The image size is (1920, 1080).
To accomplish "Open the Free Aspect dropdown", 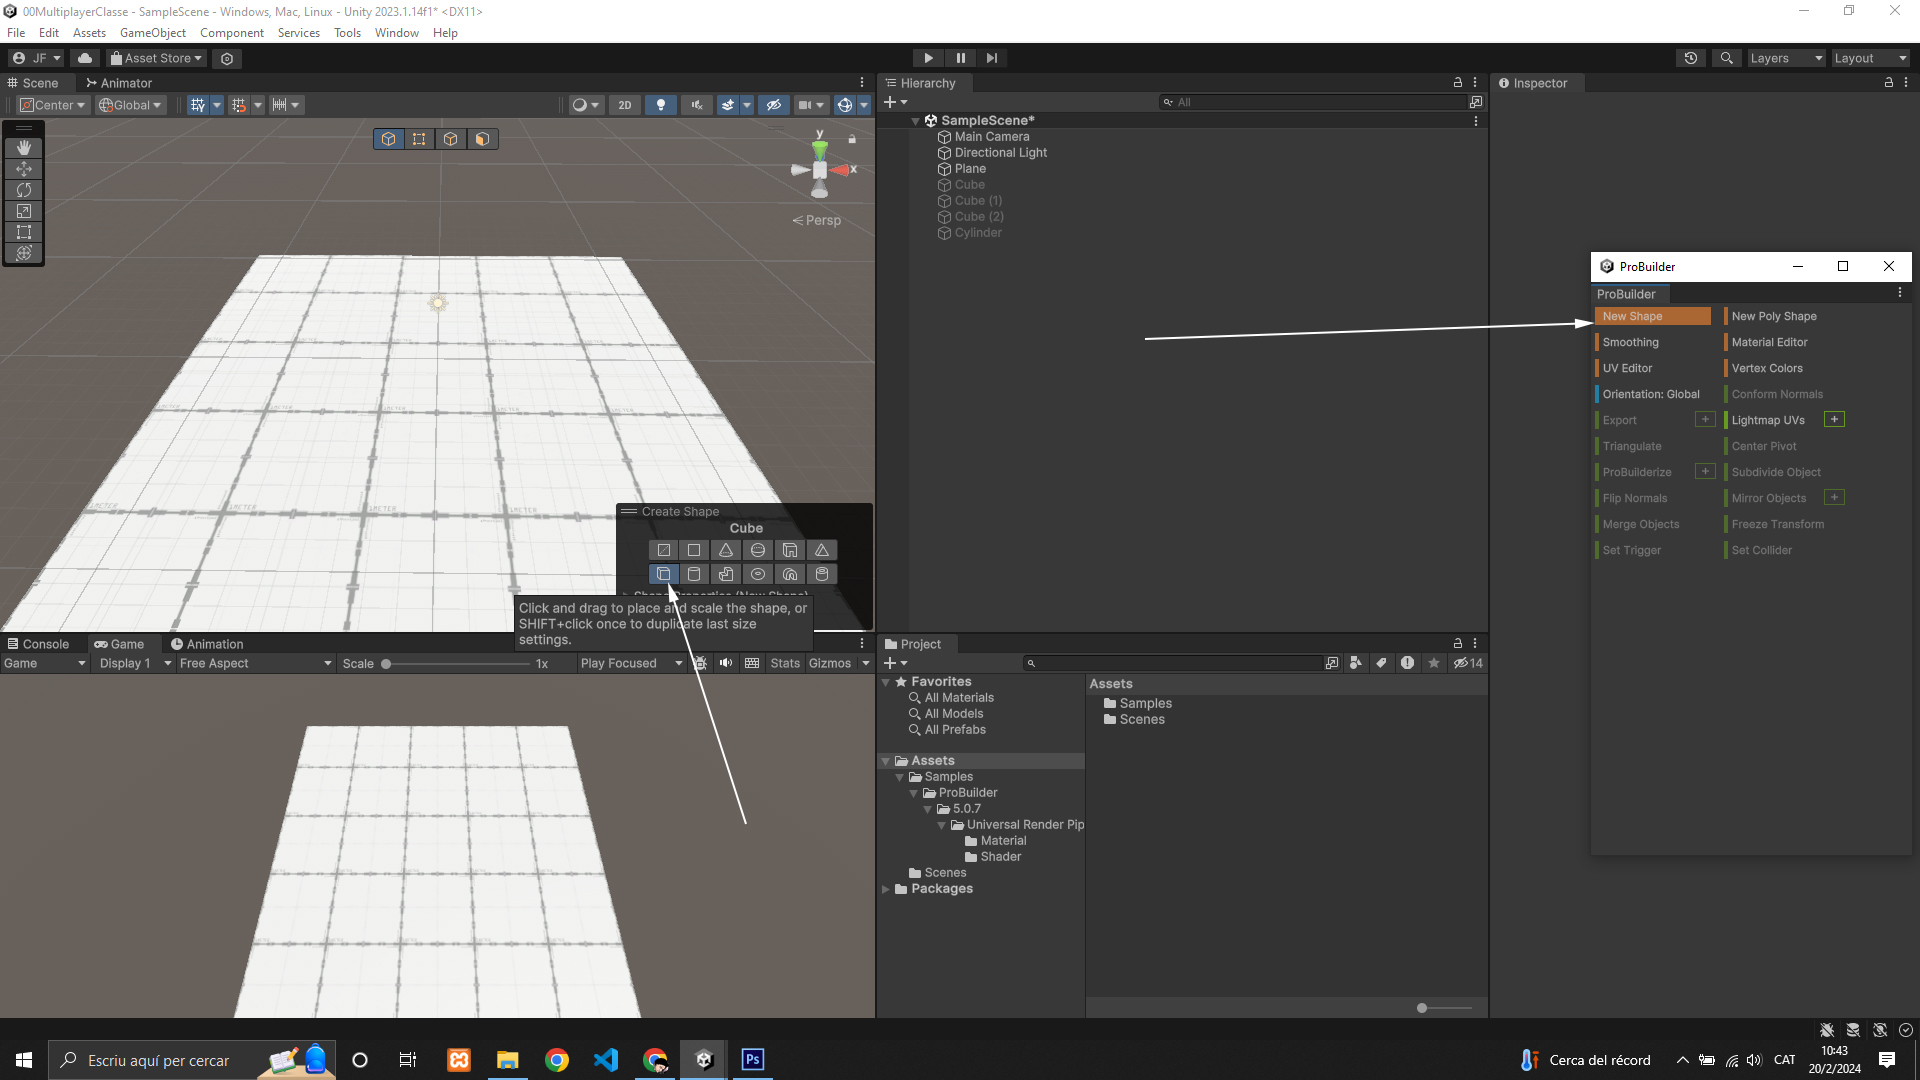I will 255,663.
